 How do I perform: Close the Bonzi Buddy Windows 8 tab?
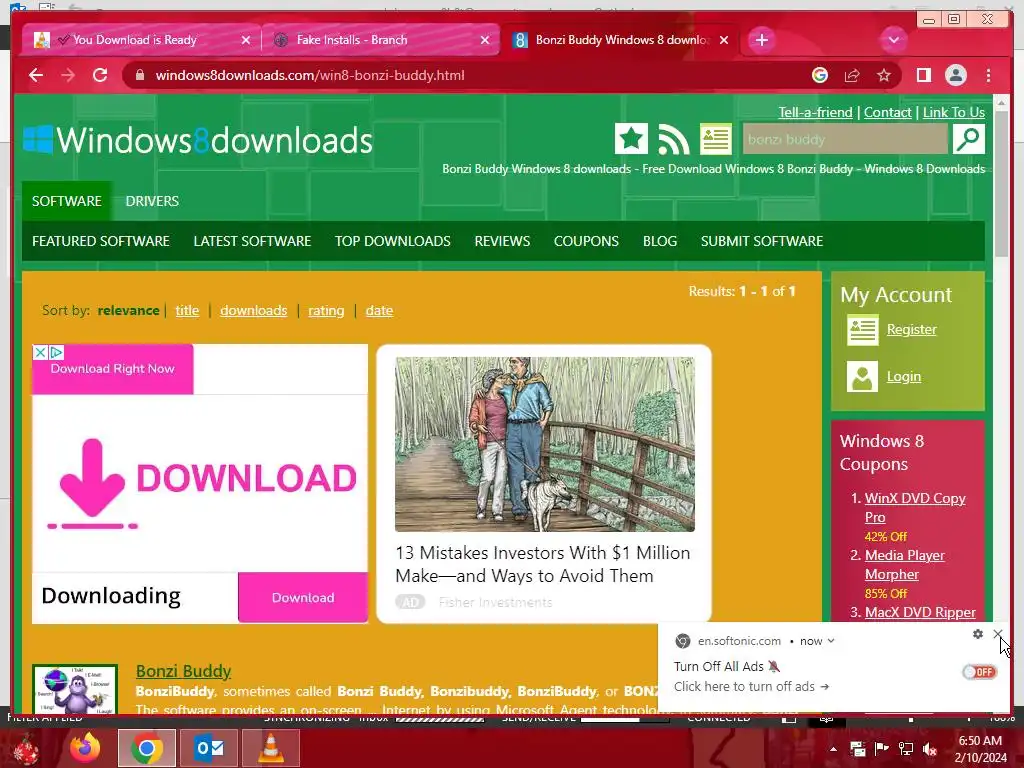point(724,40)
